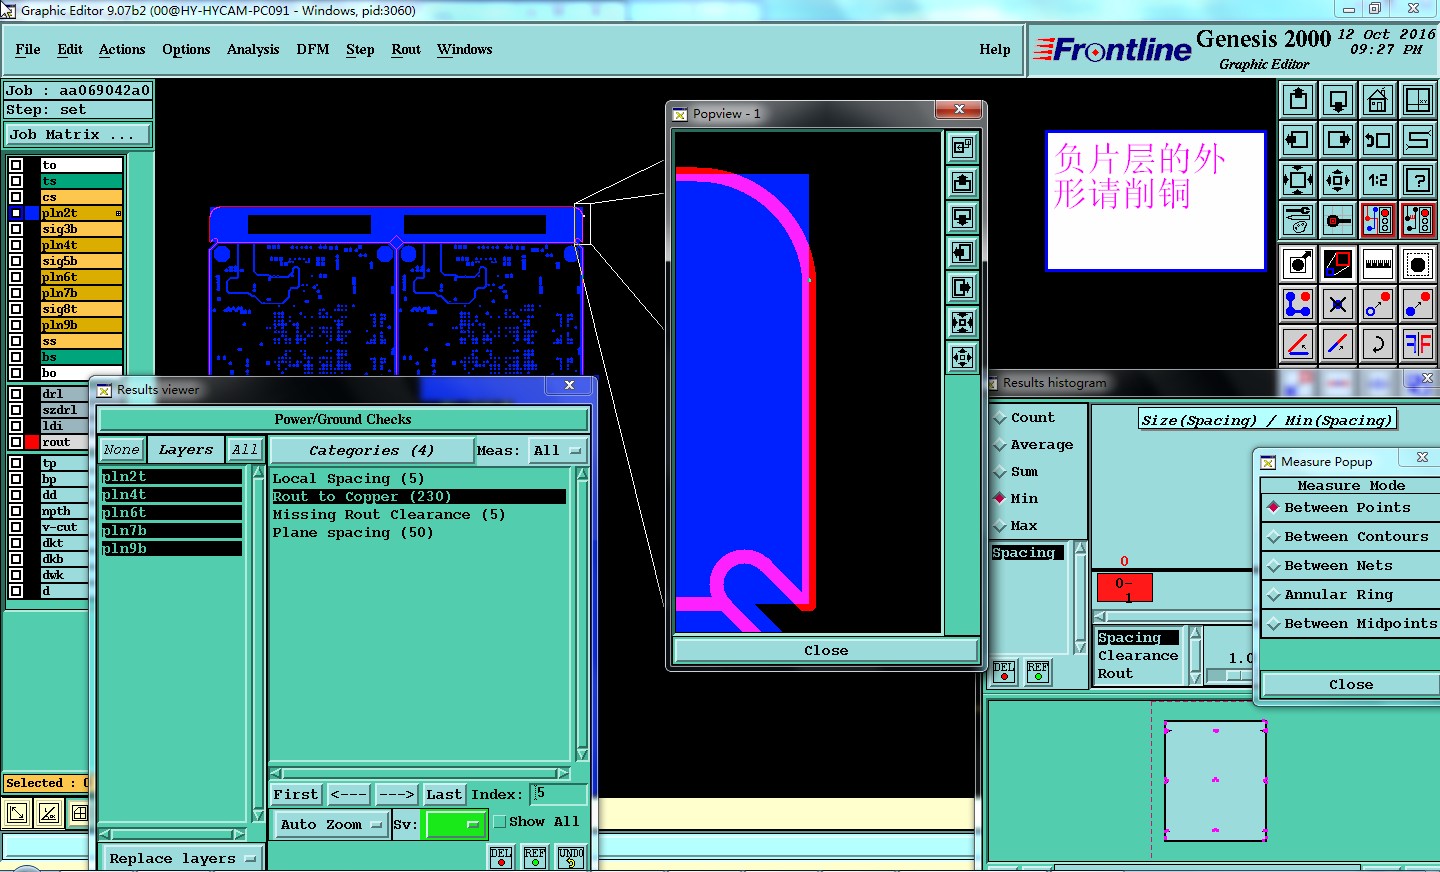The image size is (1440, 872).
Task: Click the pan down icon in main toolbar
Action: point(1338,100)
